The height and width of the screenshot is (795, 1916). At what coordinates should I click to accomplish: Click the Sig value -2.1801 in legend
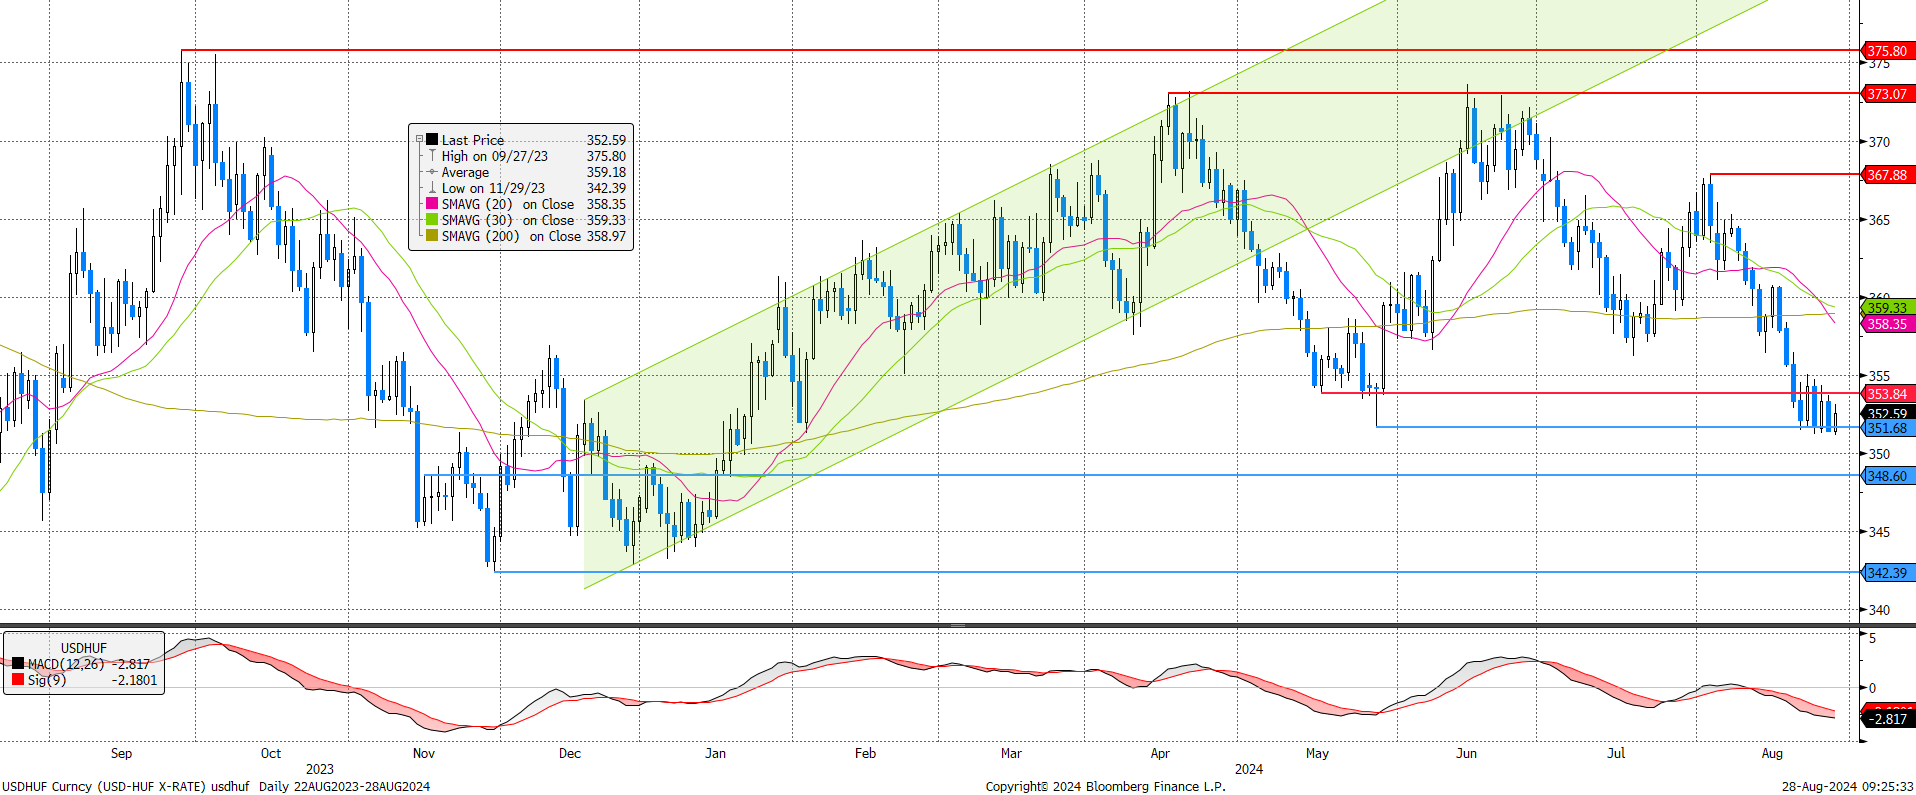coord(134,680)
